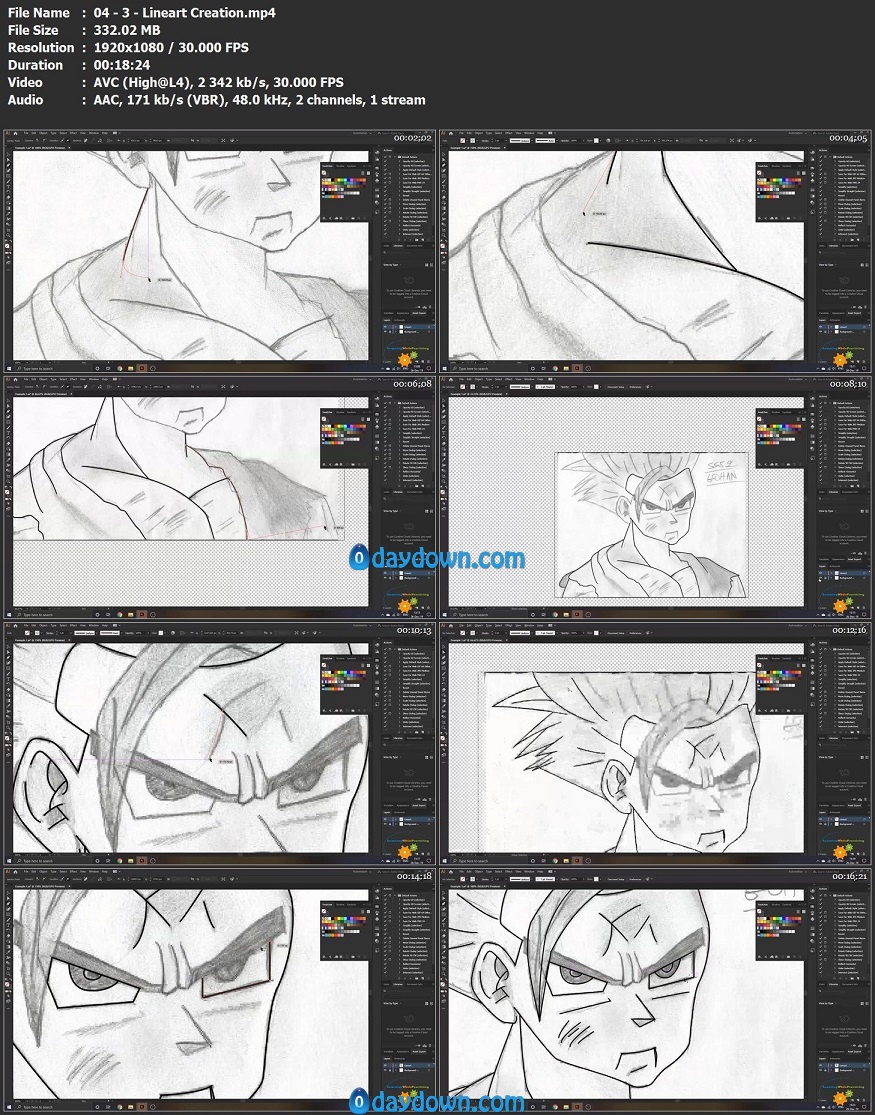The image size is (875, 1115).
Task: Choose the Type tool in 00:02:02 frame
Action: 8,186
